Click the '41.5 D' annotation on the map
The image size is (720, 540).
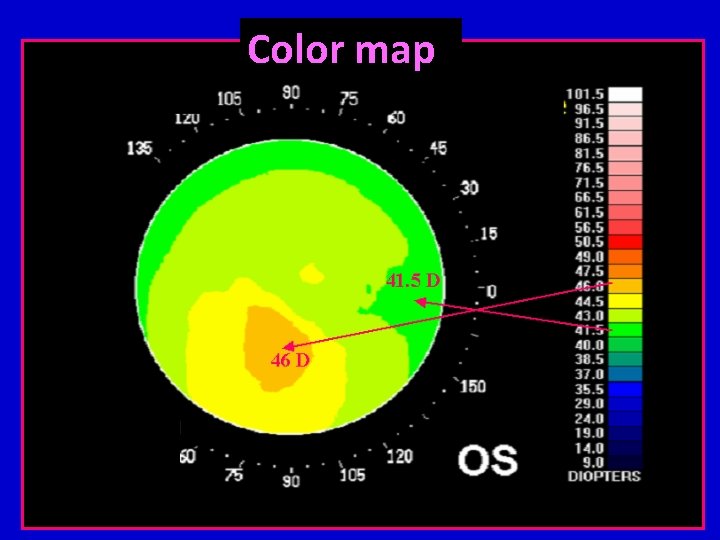[x=413, y=280]
